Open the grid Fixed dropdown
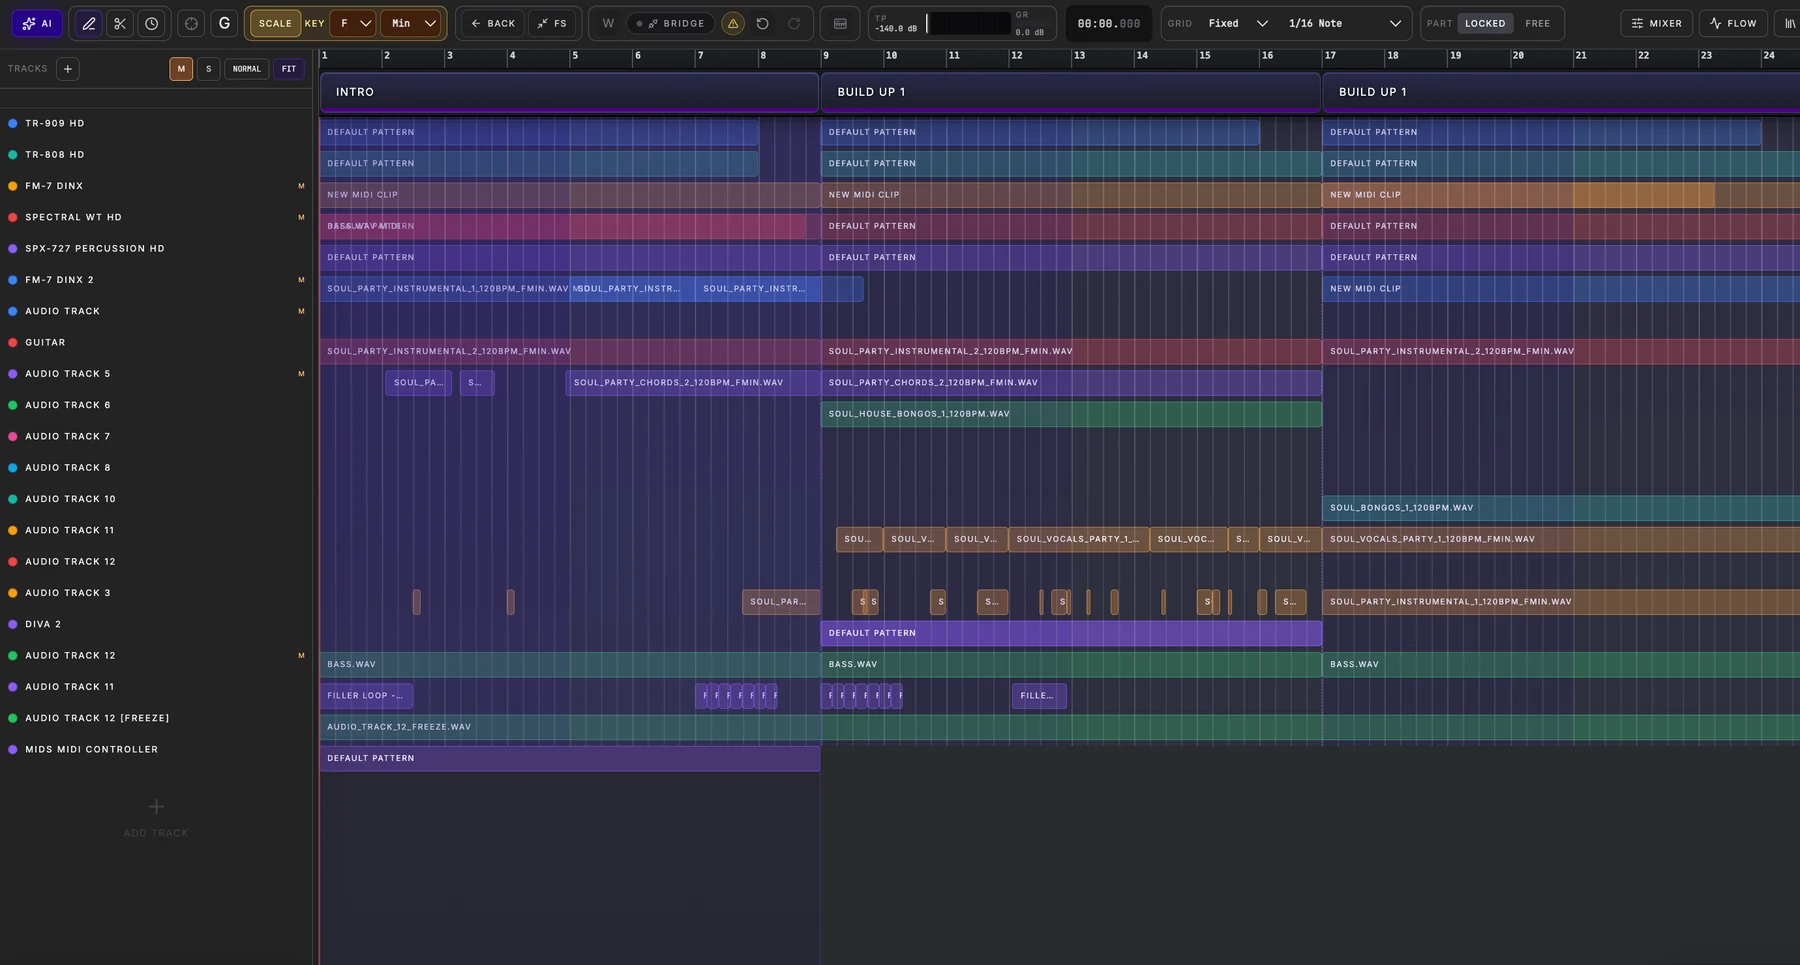 1236,23
